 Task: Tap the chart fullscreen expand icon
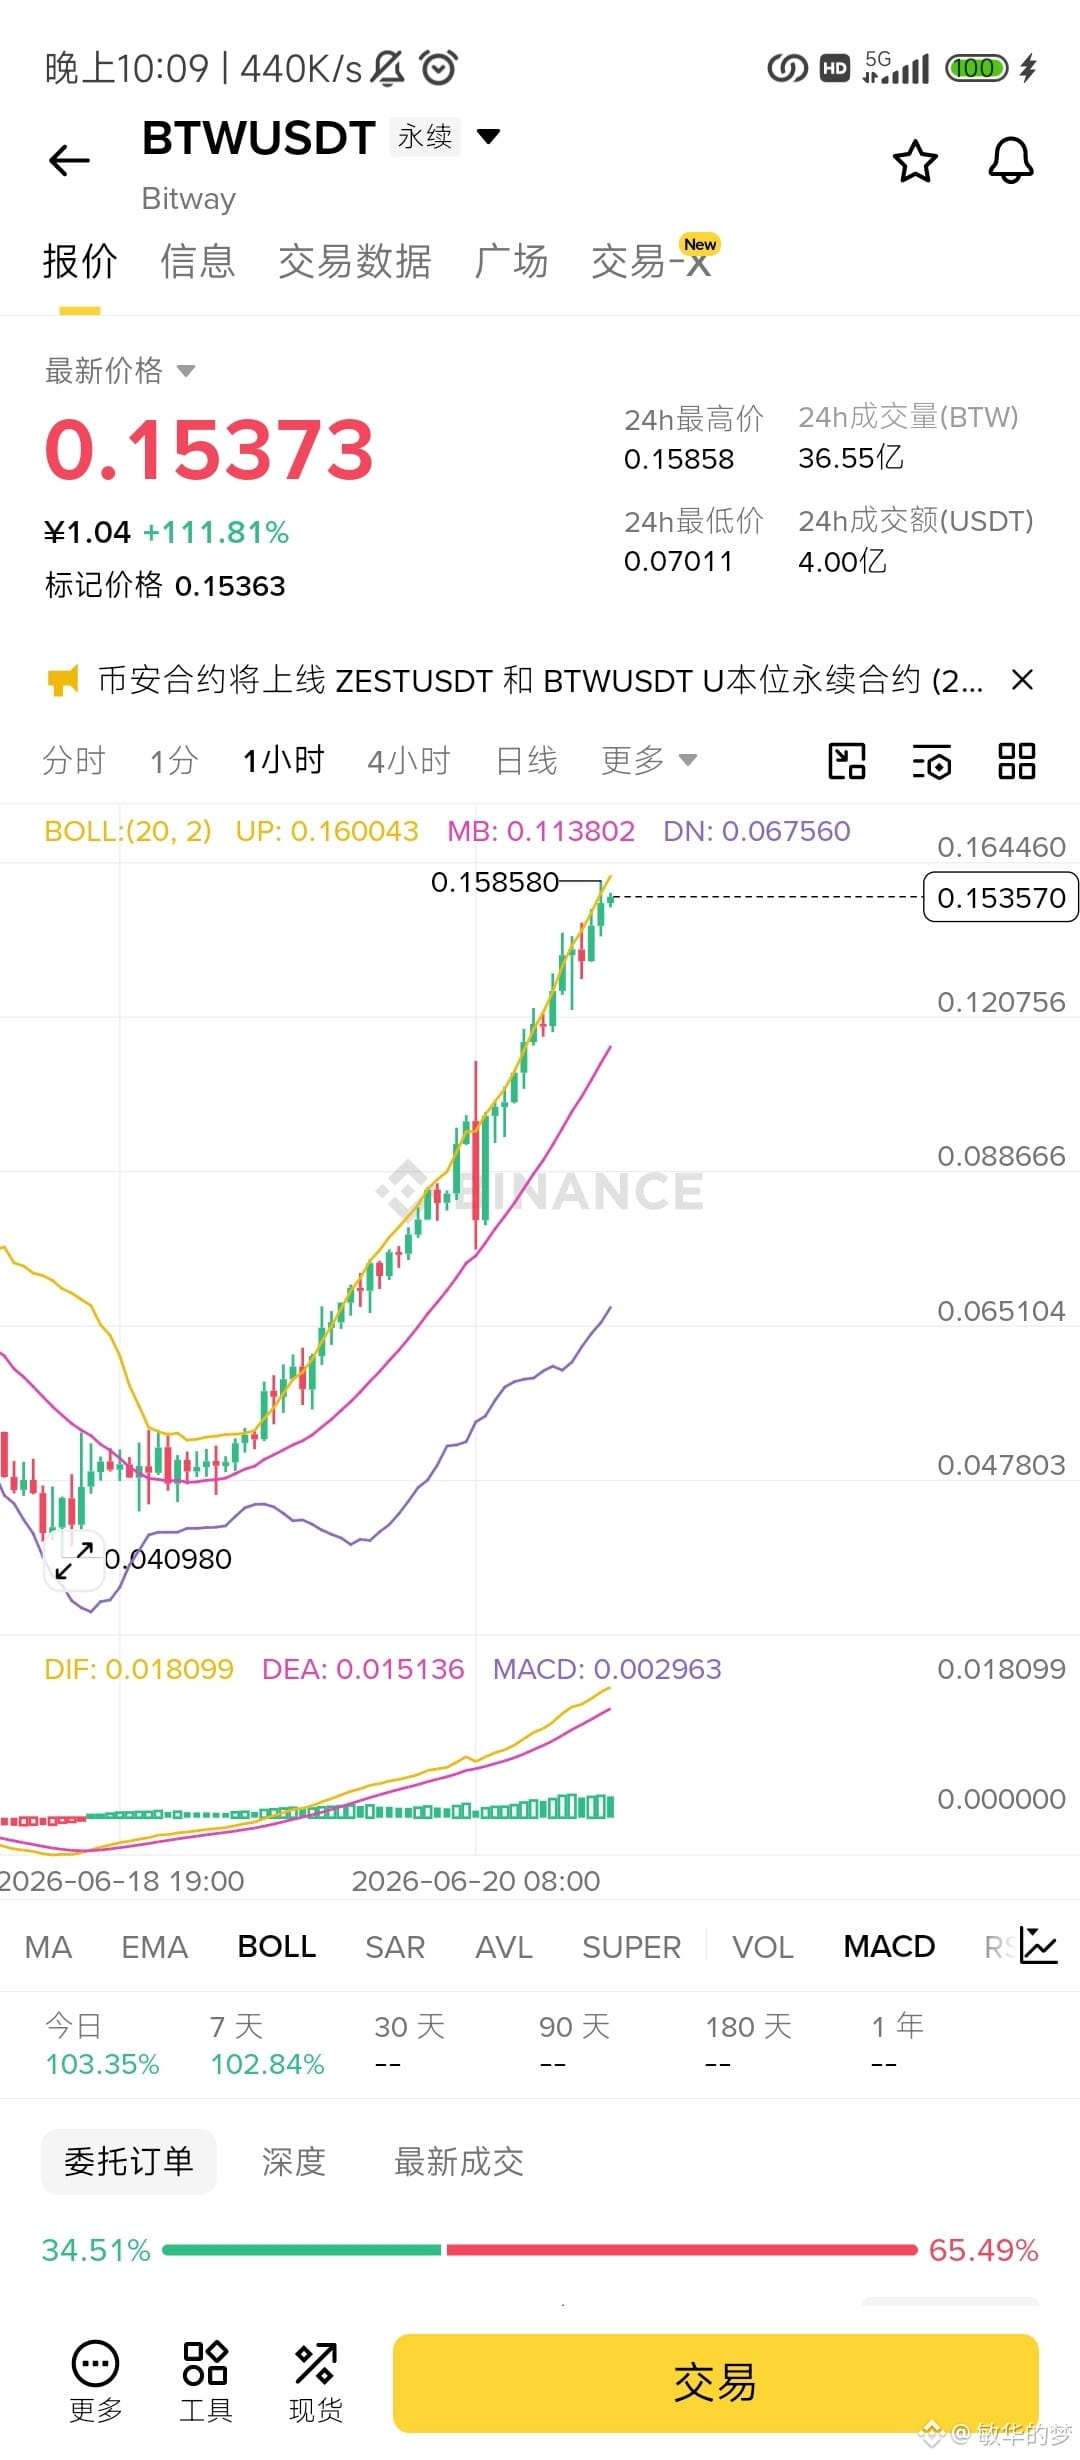(x=74, y=1560)
